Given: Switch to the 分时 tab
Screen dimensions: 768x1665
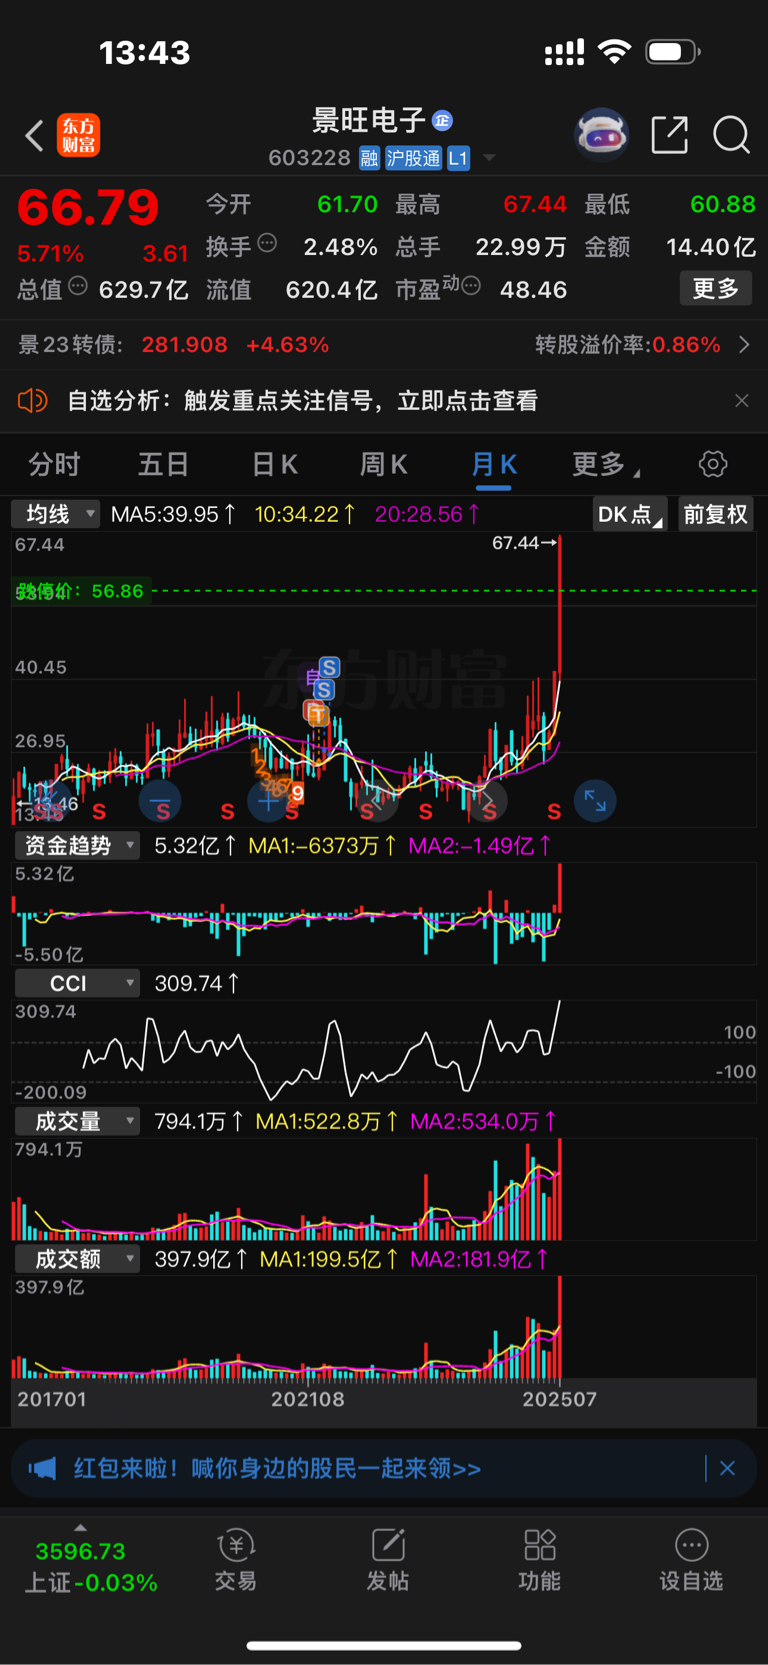Looking at the screenshot, I should coord(54,464).
